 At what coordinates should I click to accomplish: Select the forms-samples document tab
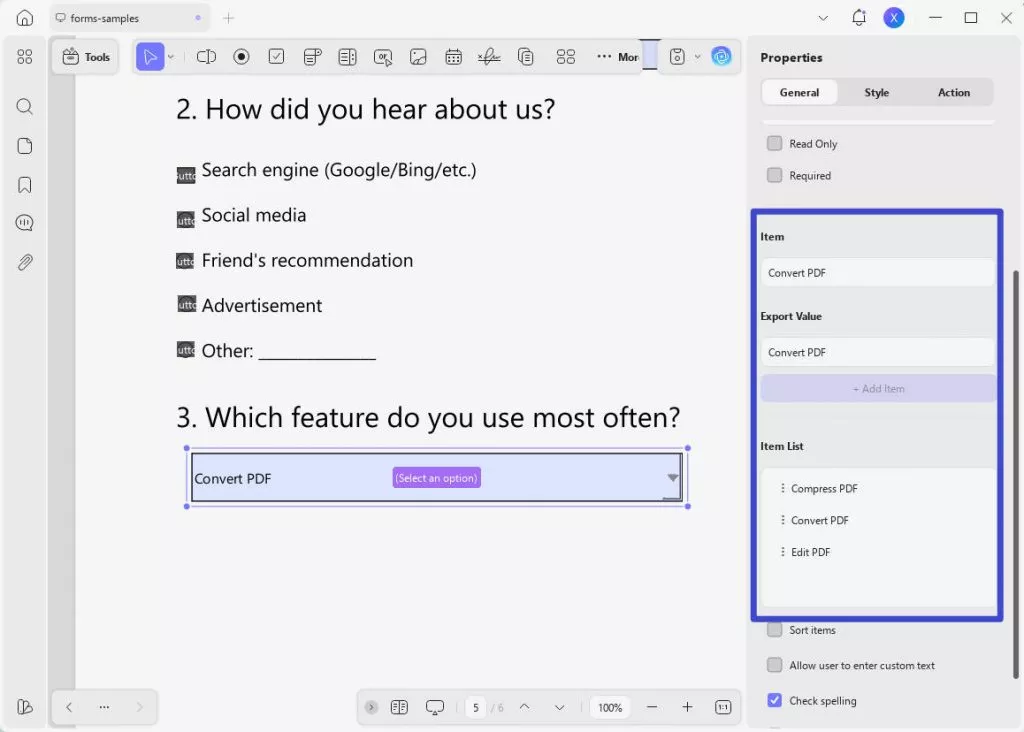(x=129, y=18)
